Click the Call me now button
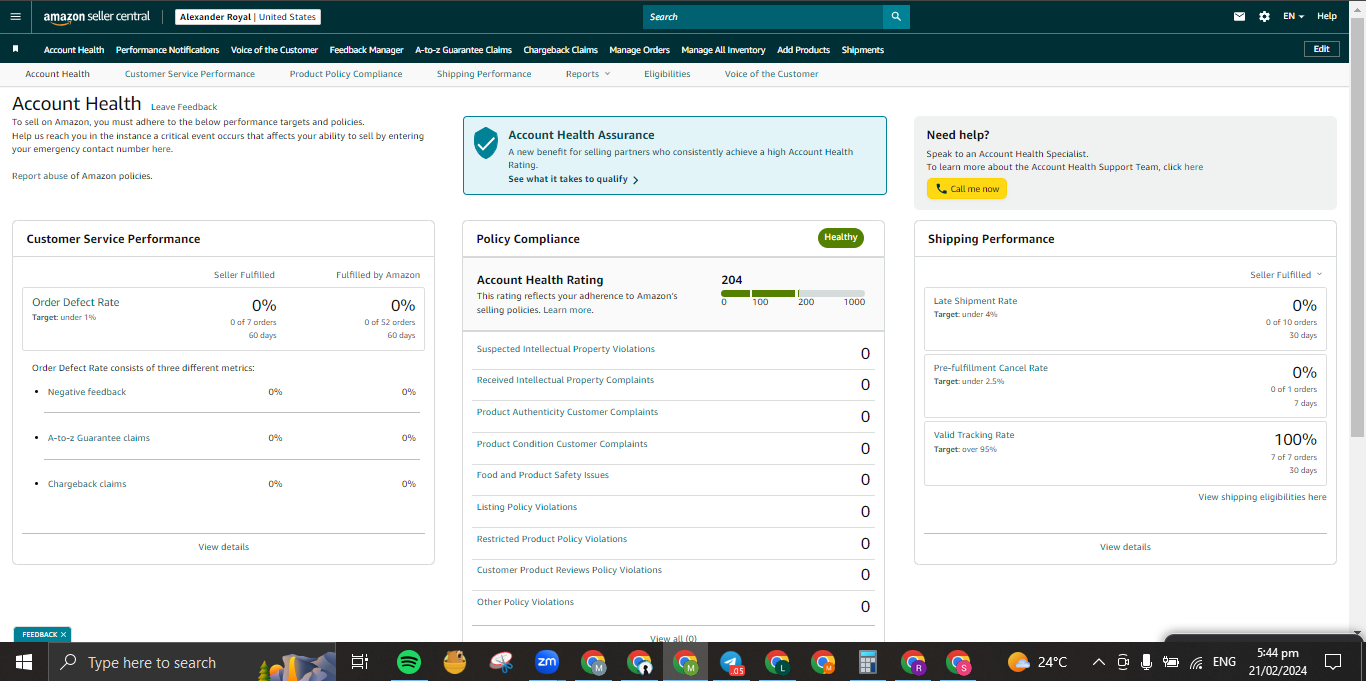The width and height of the screenshot is (1366, 681). tap(967, 189)
